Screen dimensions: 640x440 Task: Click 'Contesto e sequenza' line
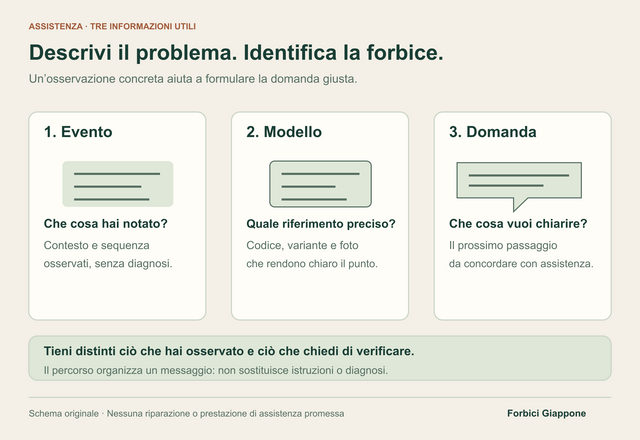point(97,245)
